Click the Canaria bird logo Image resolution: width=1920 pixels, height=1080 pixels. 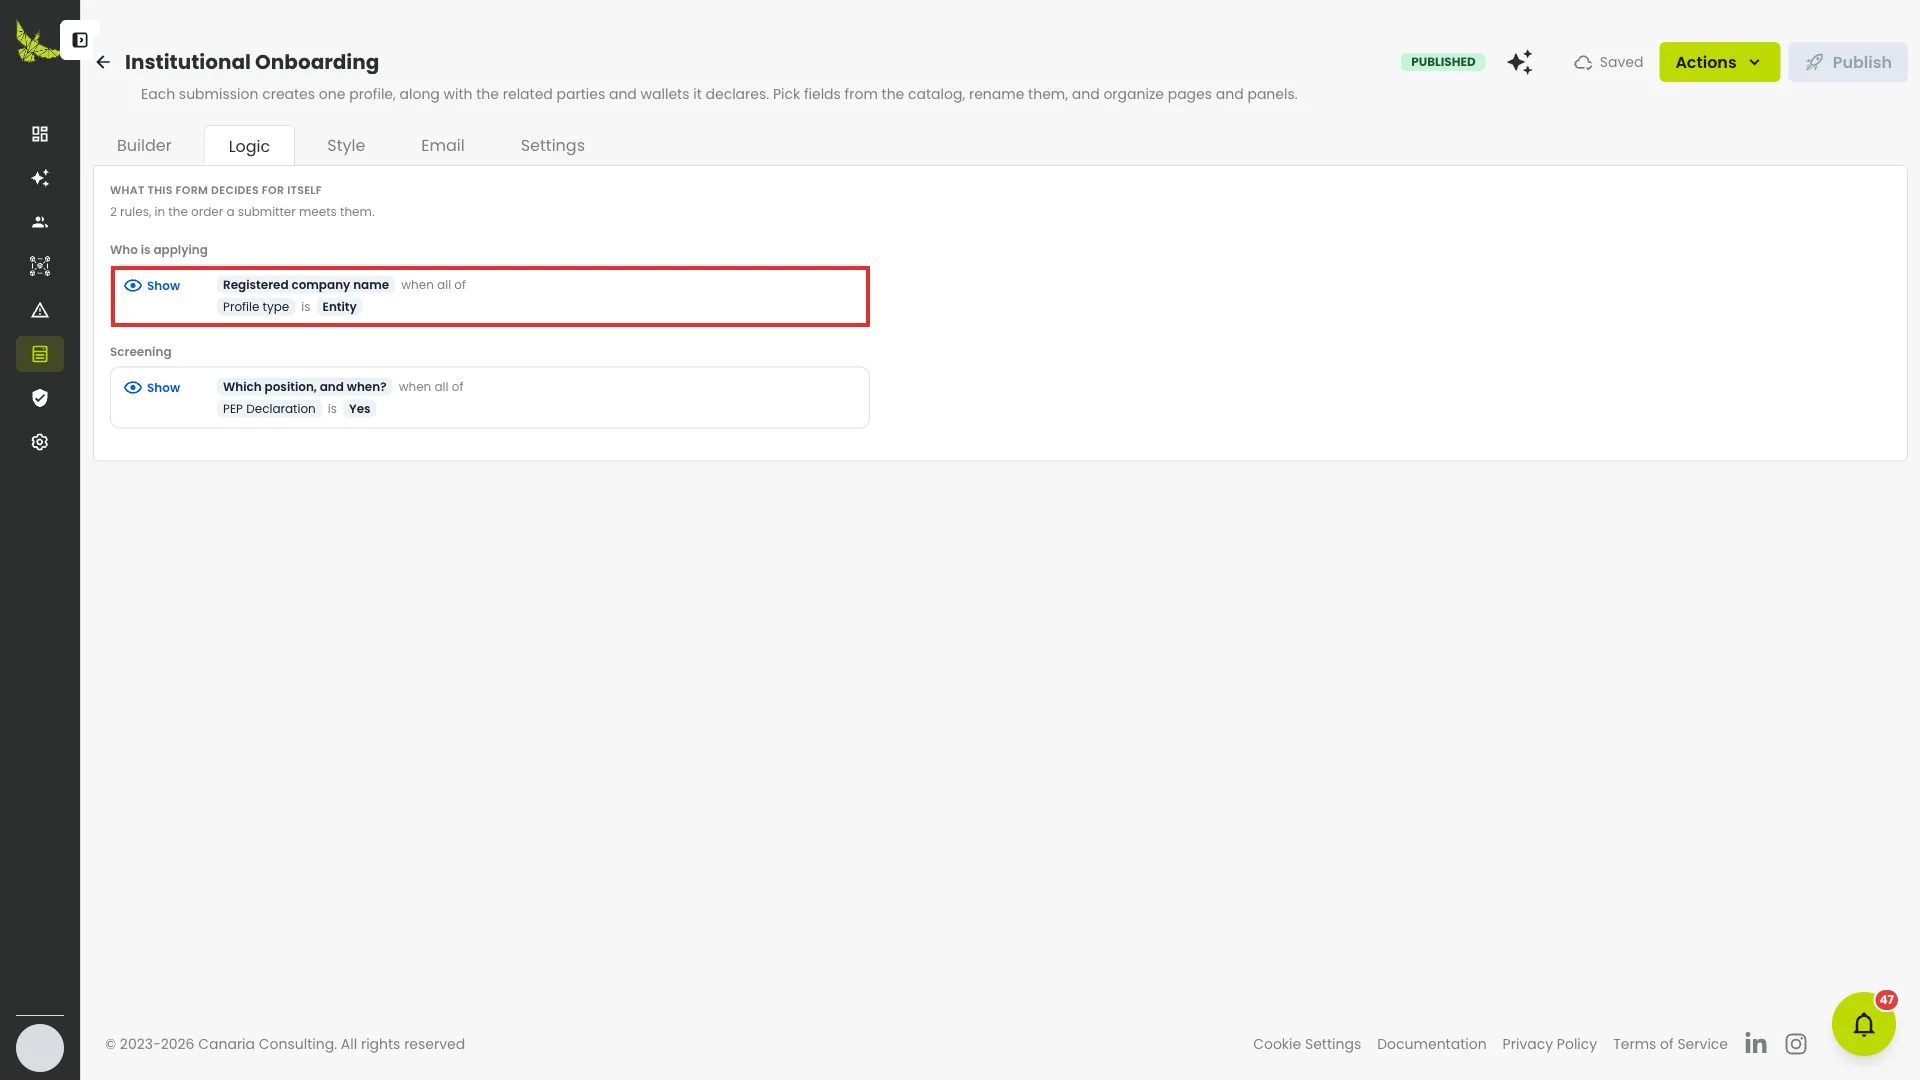36,42
